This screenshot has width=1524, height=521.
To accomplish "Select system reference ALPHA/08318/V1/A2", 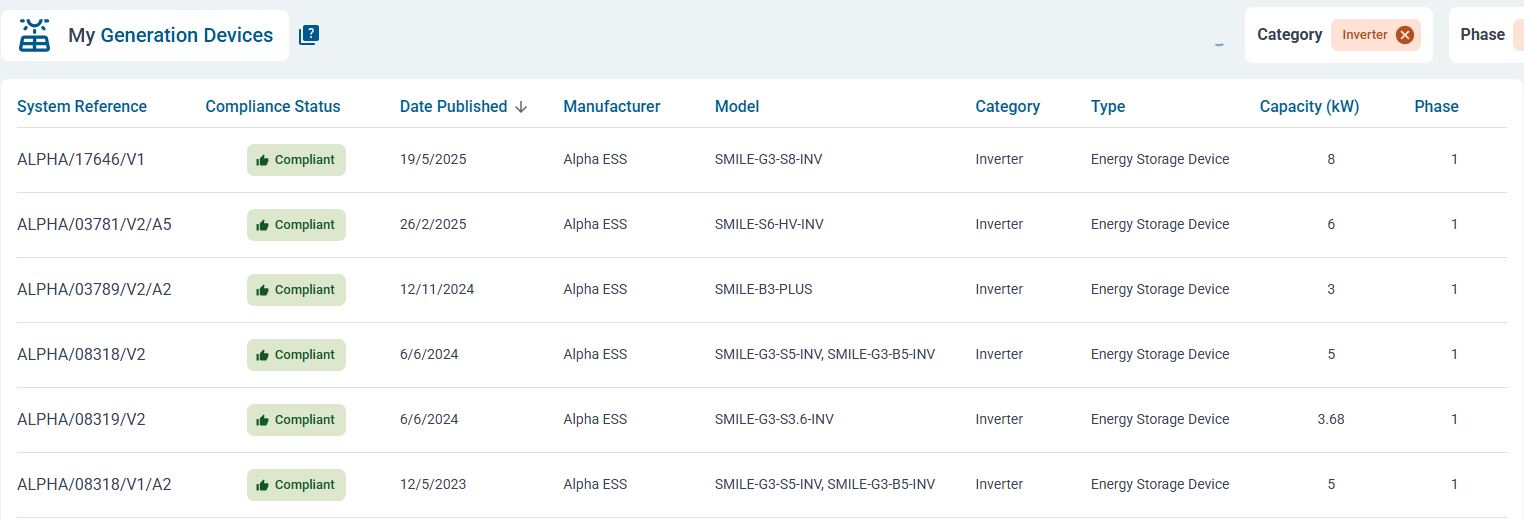I will click(x=94, y=484).
